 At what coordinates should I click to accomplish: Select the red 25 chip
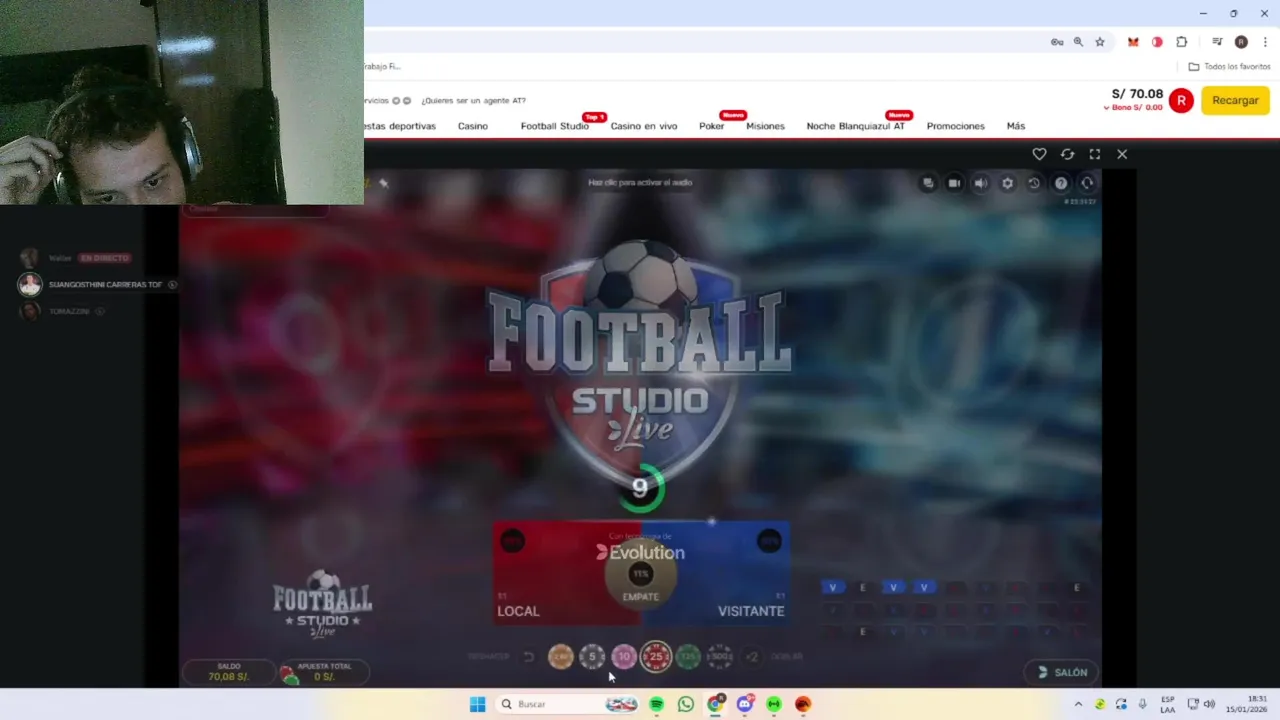click(656, 657)
